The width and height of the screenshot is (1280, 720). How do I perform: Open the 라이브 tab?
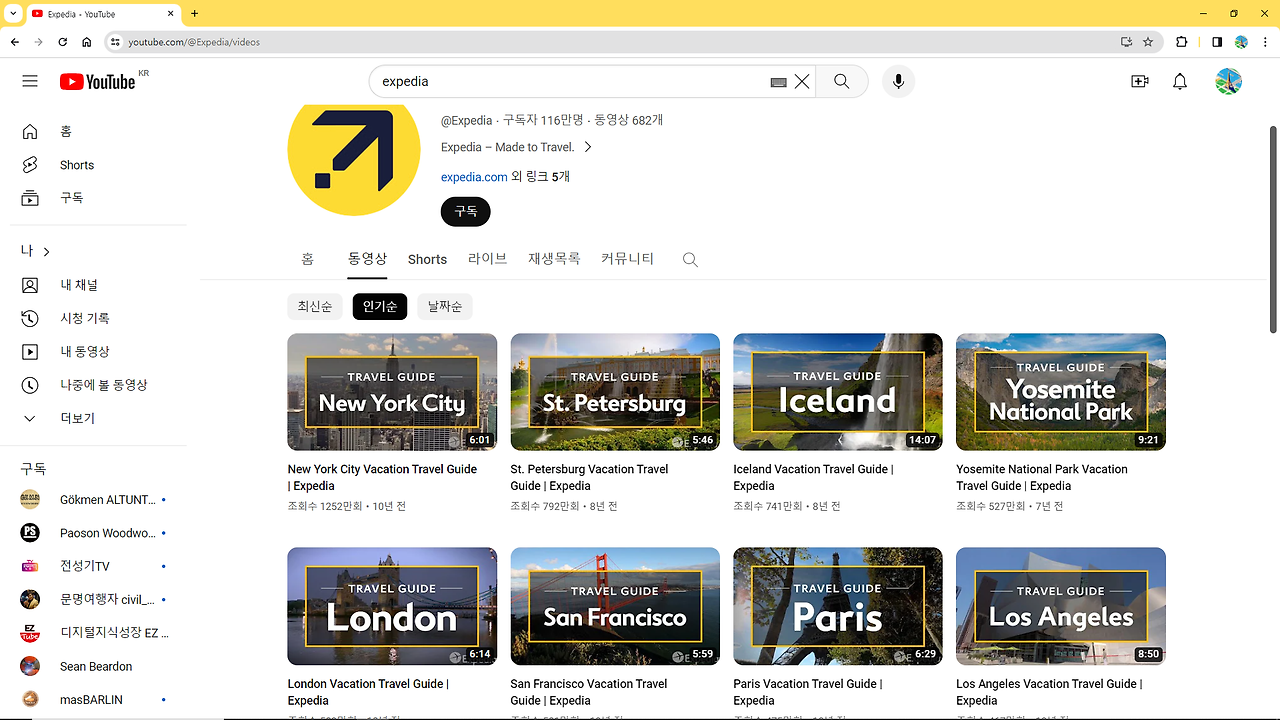click(488, 259)
